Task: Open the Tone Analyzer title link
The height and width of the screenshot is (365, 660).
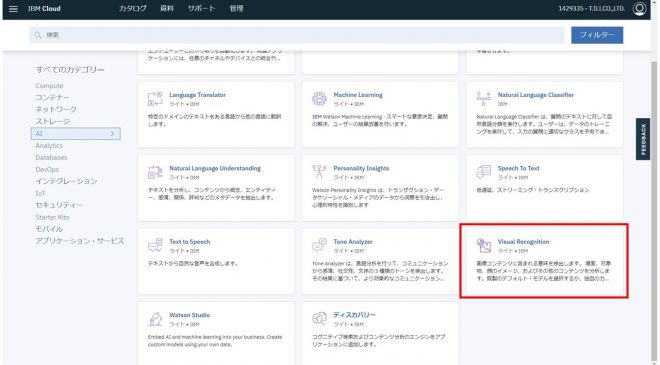Action: pos(353,242)
